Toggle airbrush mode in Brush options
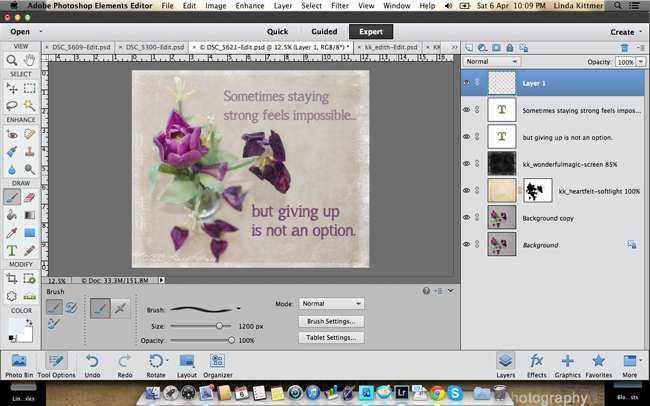The height and width of the screenshot is (406, 650). tap(120, 308)
